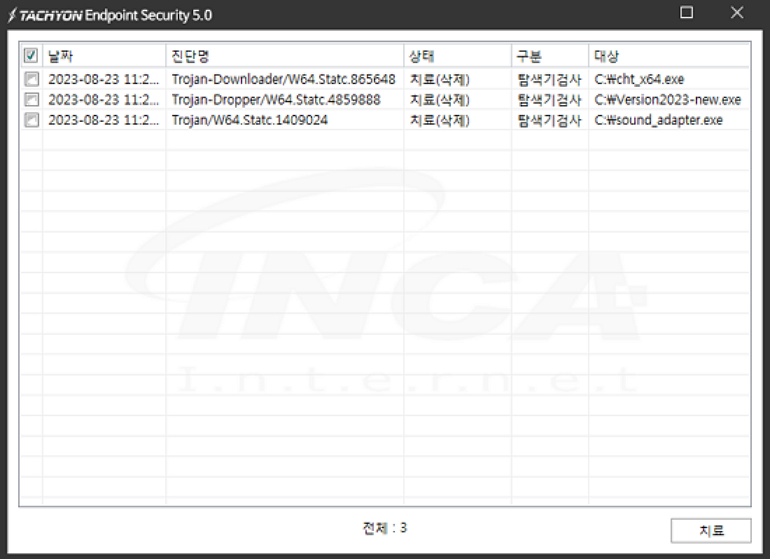This screenshot has height=559, width=770.
Task: Select Trojan-Dropper/W64.Statc.4859888 entry
Action: pos(276,100)
